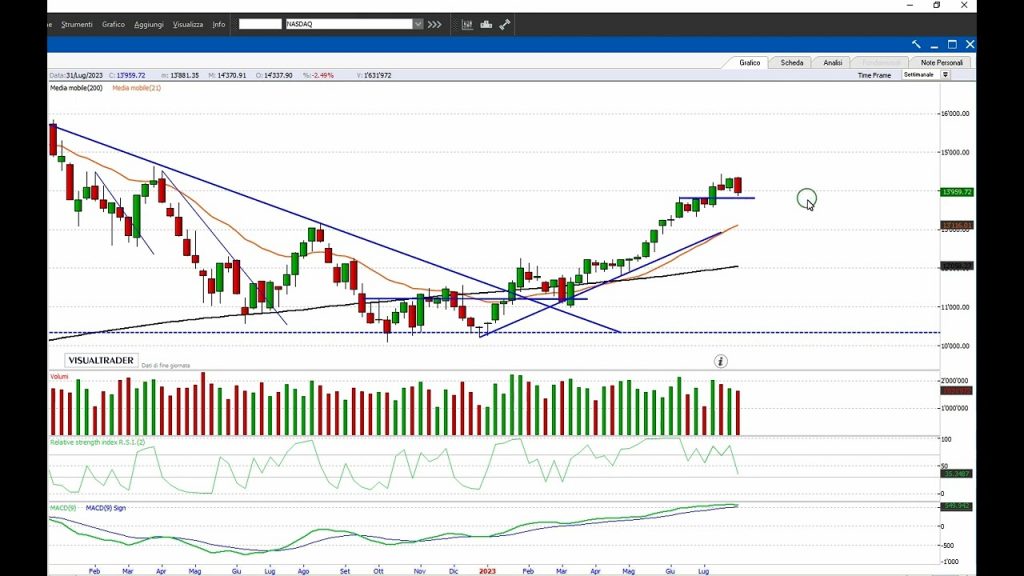Open the Strumenti menu
The image size is (1024, 576).
pyautogui.click(x=77, y=24)
